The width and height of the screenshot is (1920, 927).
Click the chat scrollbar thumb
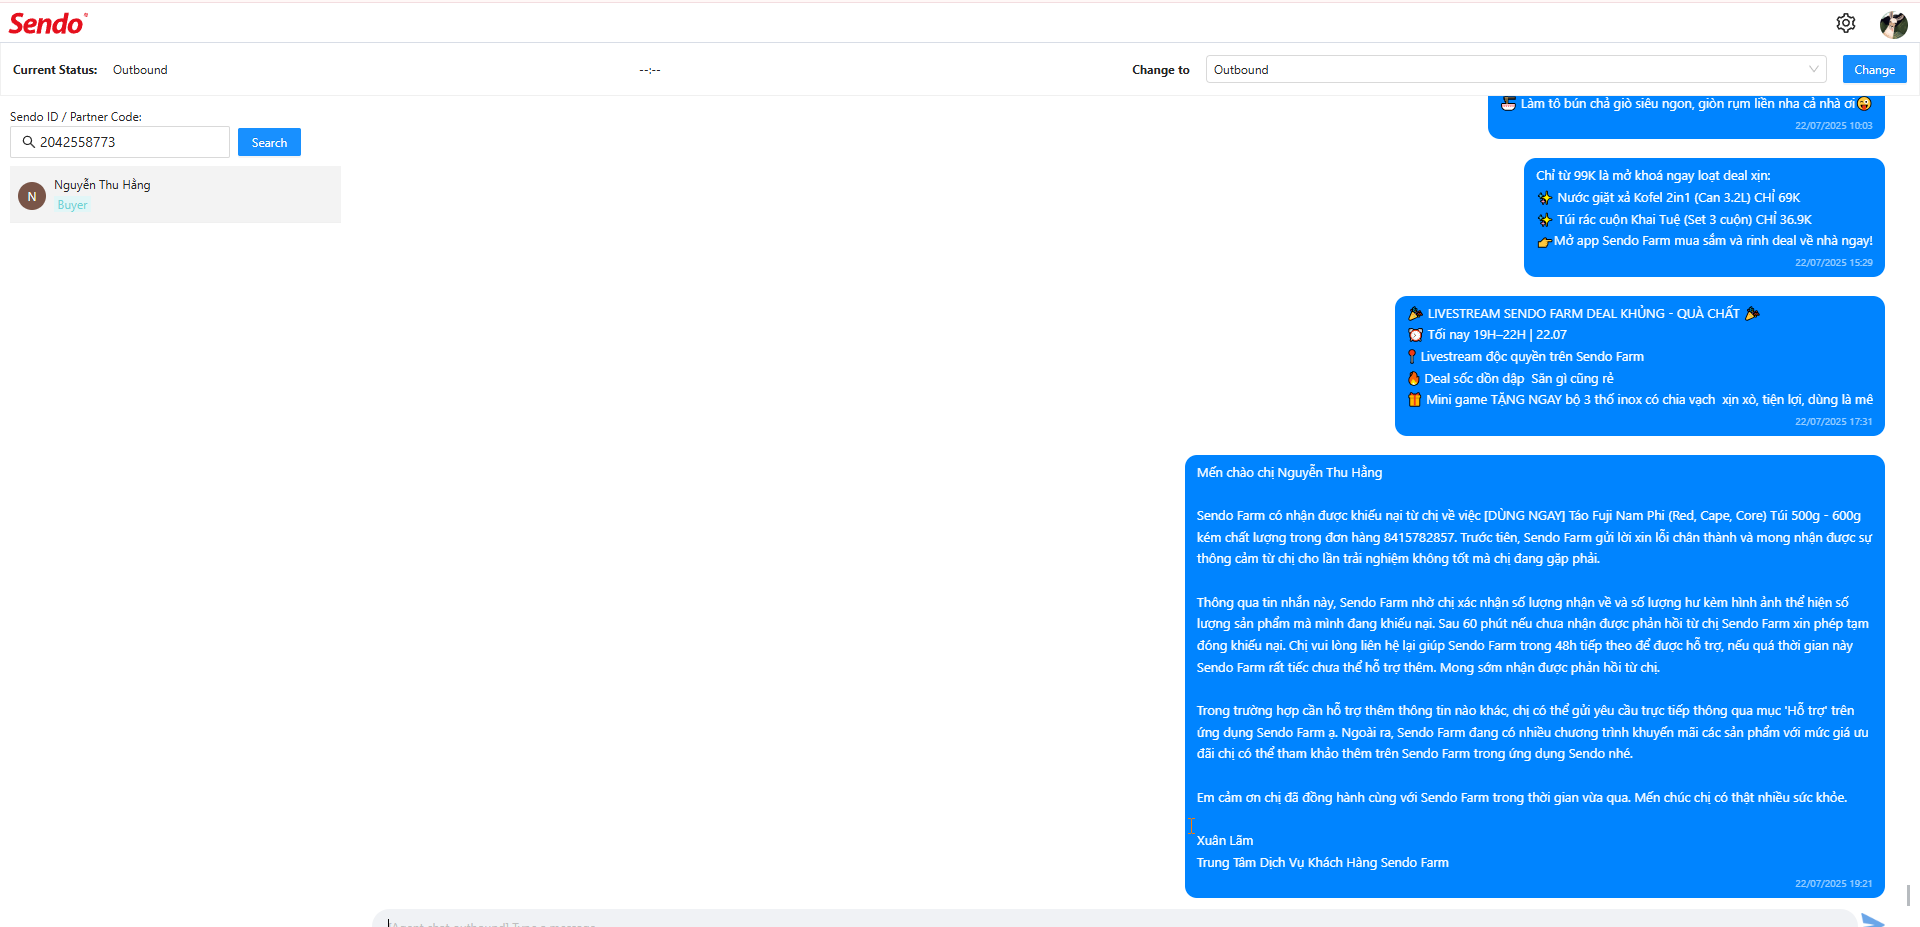[1909, 895]
